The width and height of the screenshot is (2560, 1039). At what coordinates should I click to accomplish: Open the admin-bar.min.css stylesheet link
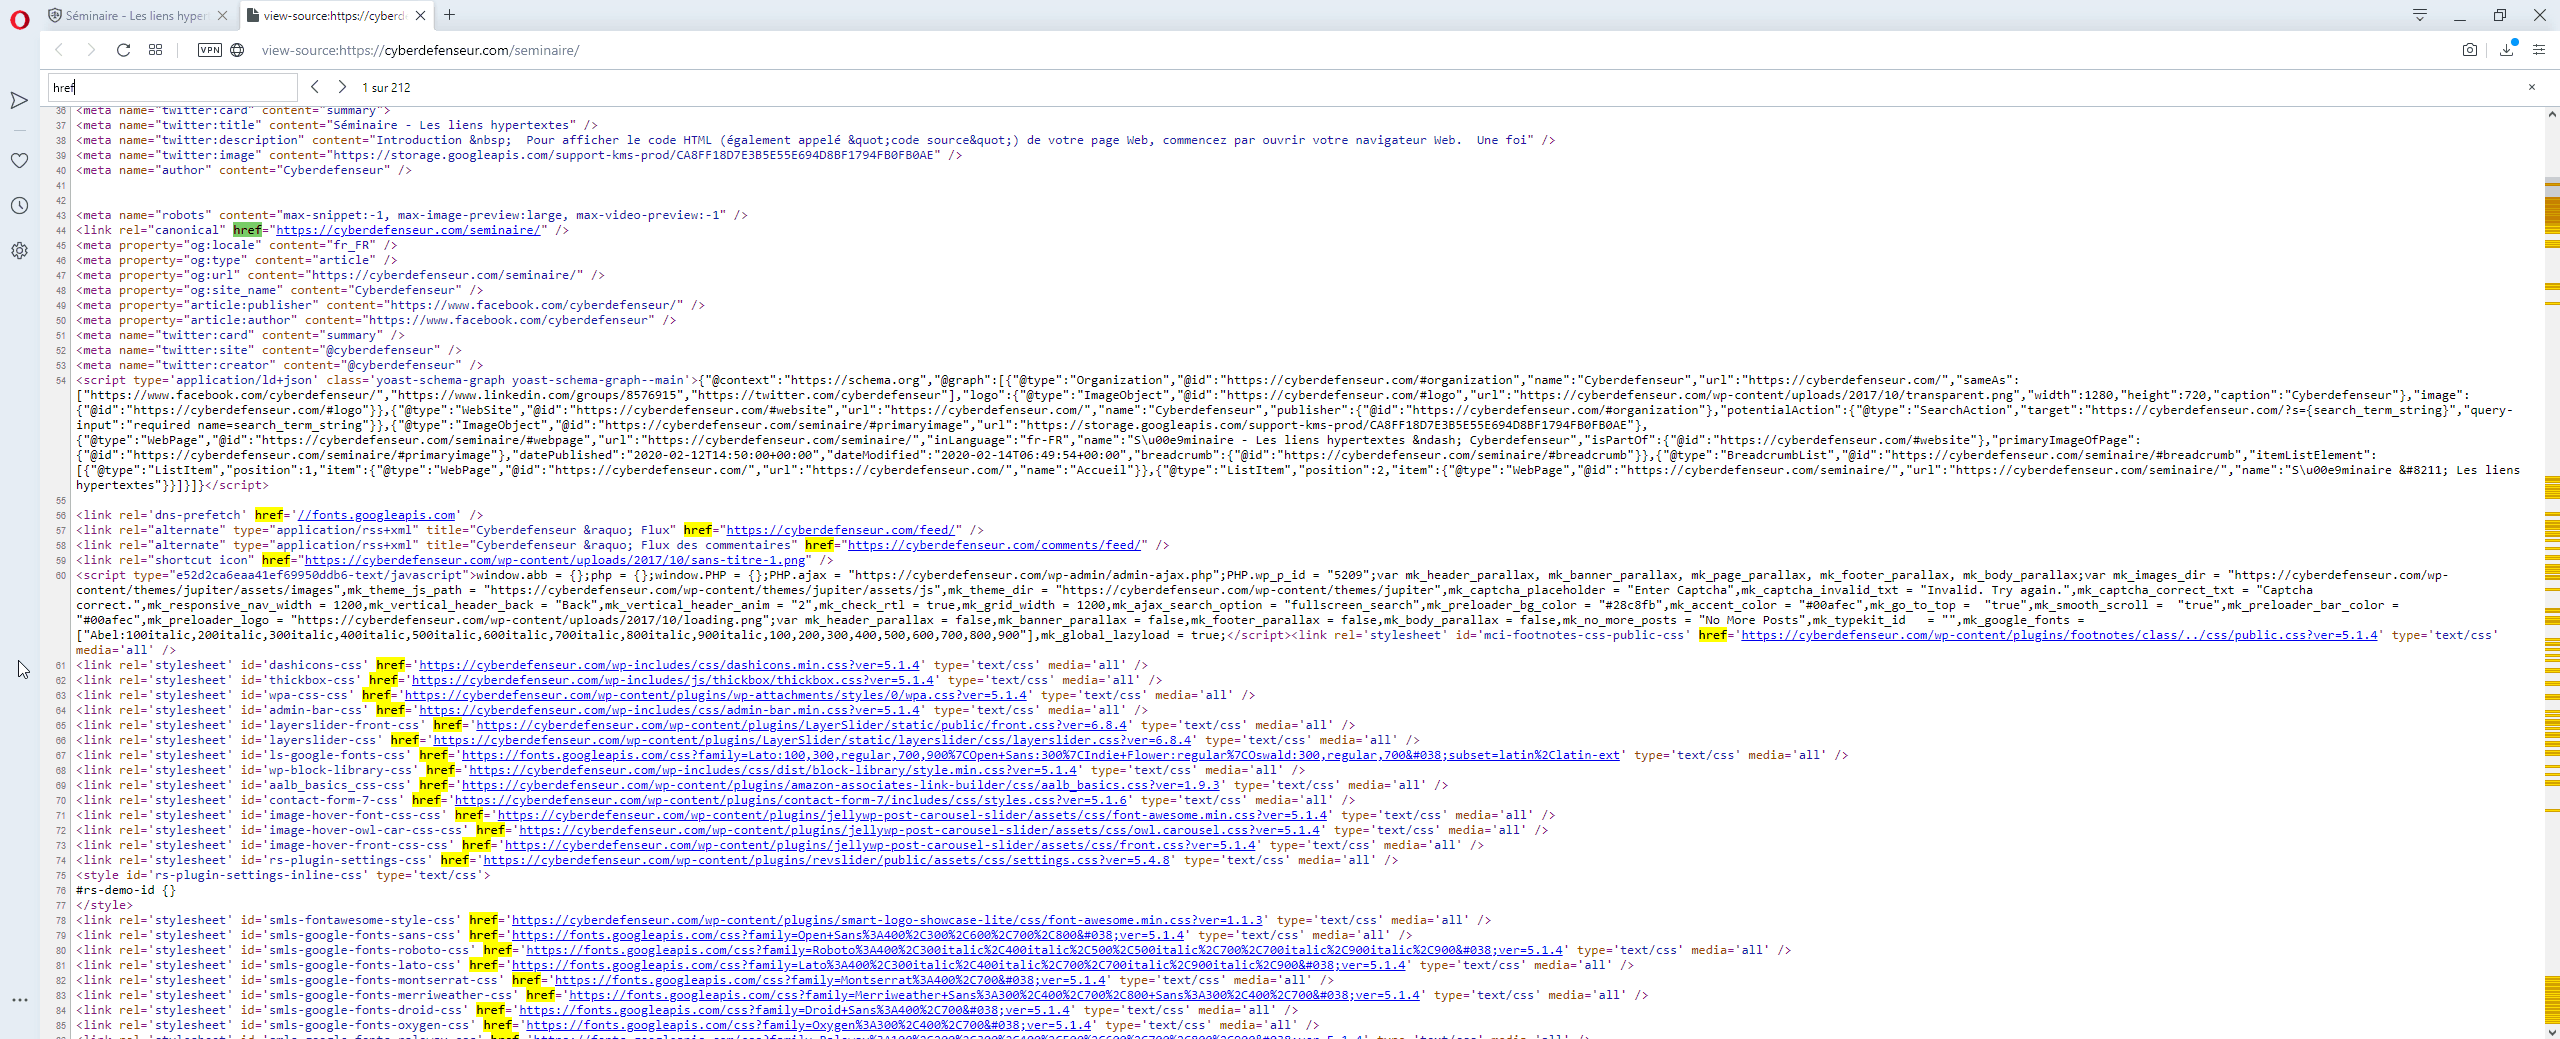tap(669, 710)
